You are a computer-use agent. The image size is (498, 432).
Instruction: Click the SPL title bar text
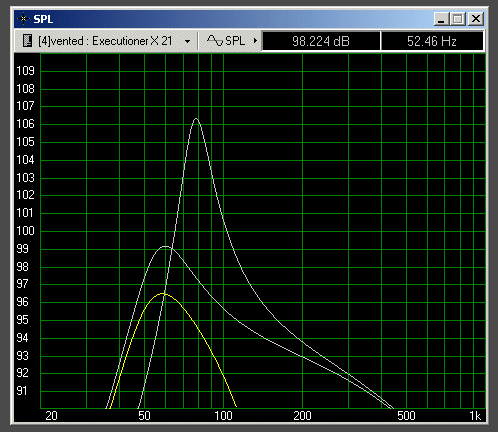tap(43, 19)
